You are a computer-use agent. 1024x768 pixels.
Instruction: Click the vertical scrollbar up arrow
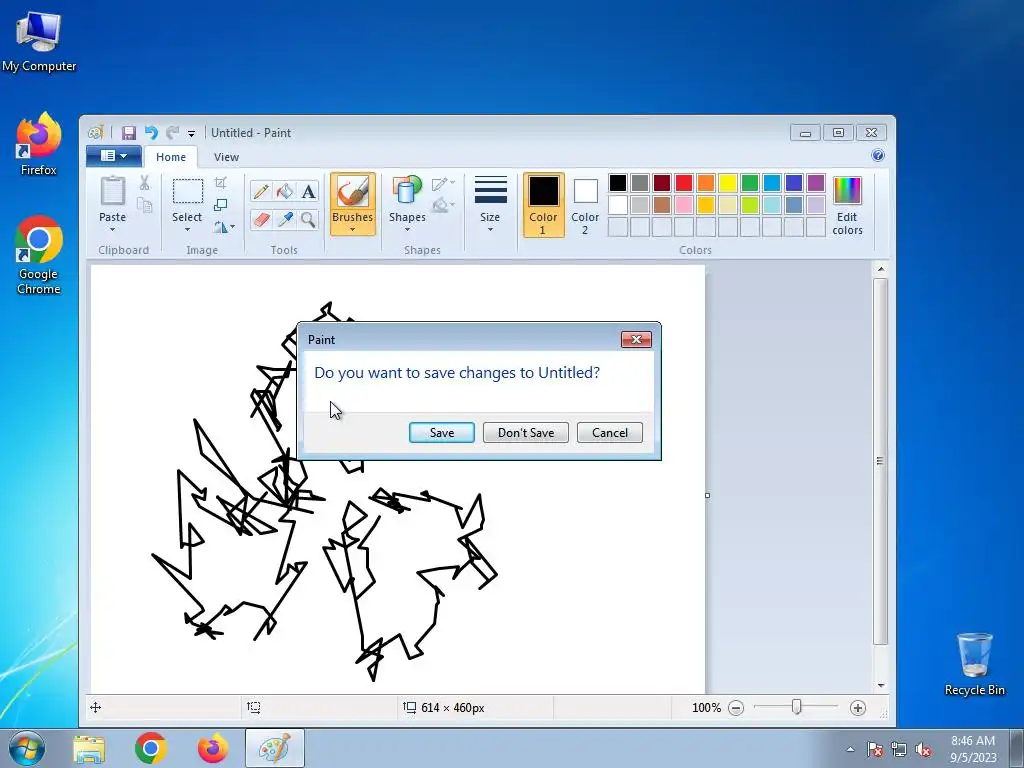[881, 269]
